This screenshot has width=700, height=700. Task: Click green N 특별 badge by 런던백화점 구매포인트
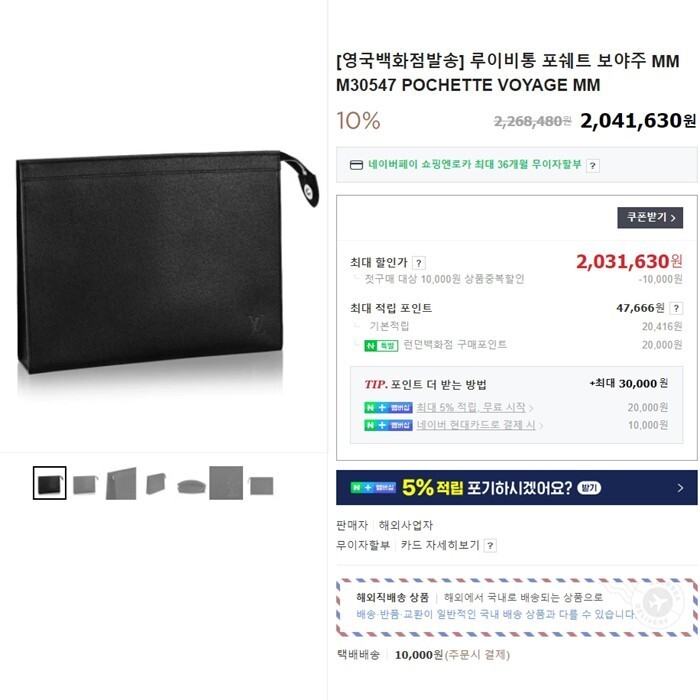(381, 346)
